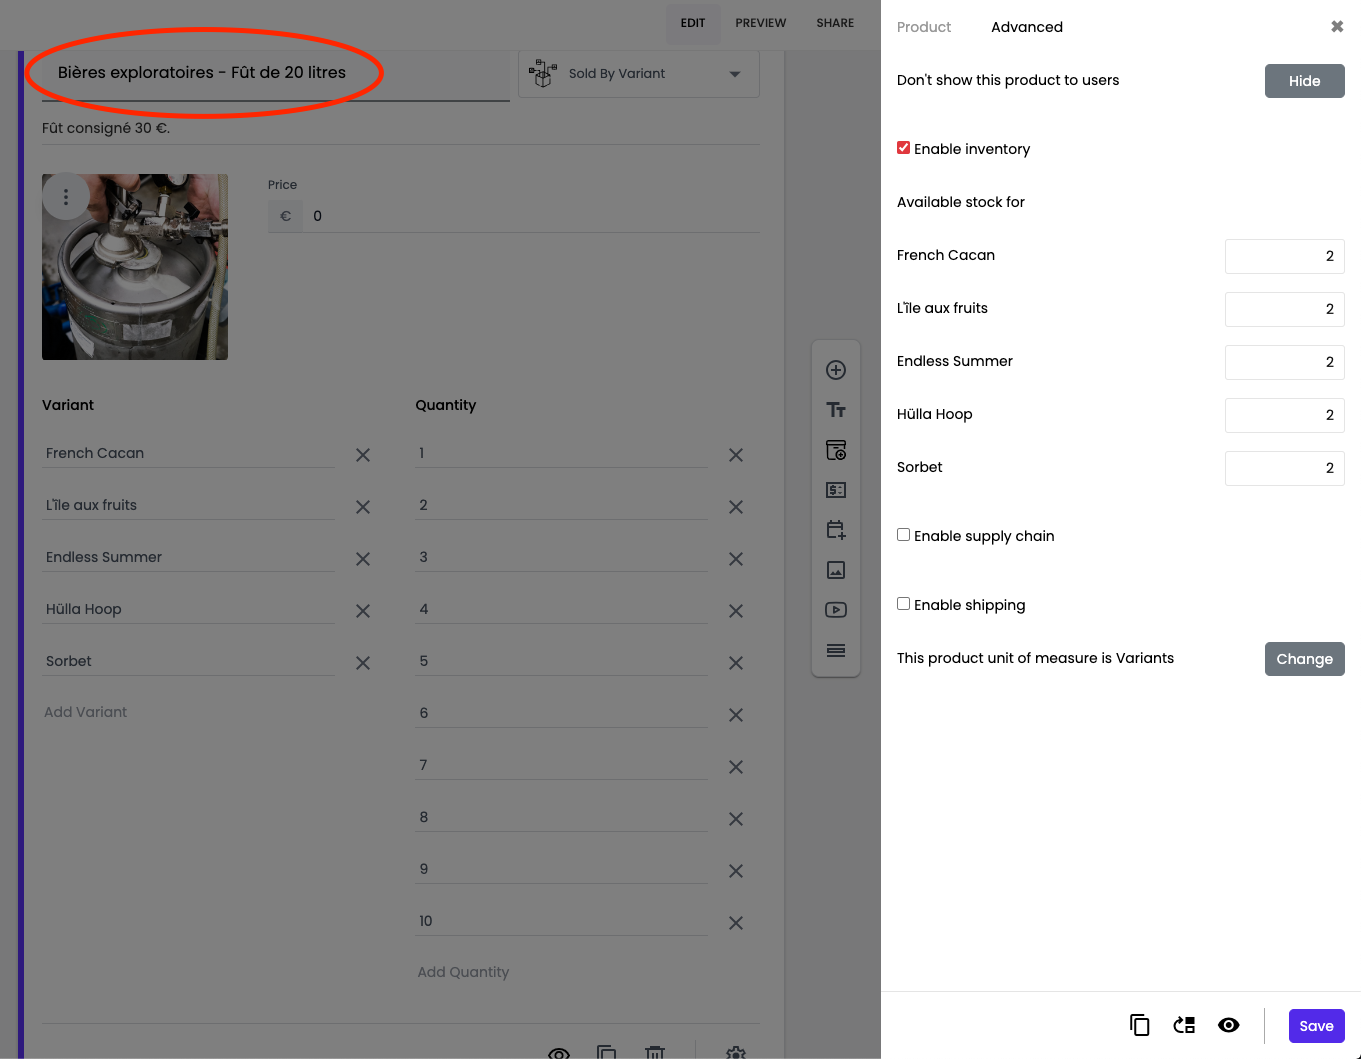Viewport: 1361px width, 1059px height.
Task: Click the add element plus icon
Action: tap(836, 370)
